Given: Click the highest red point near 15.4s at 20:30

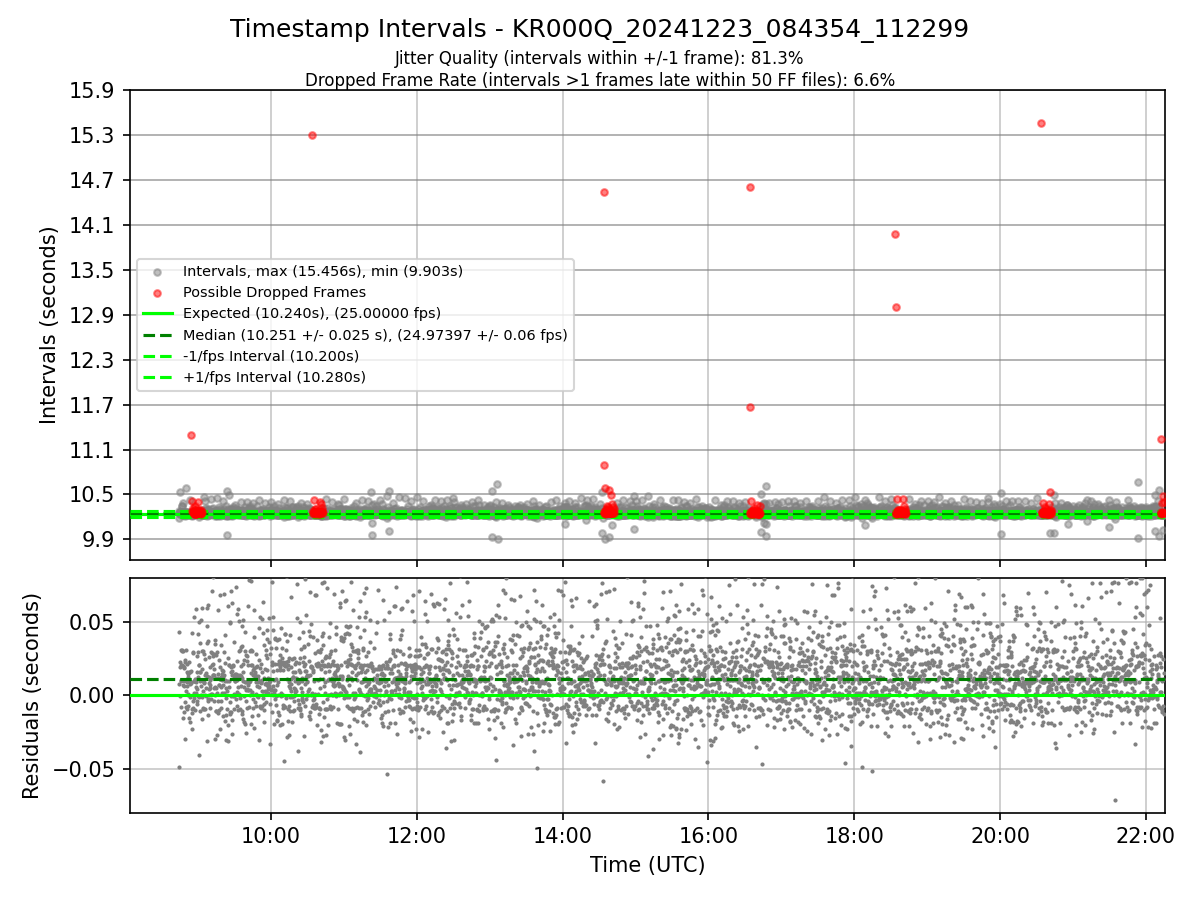Looking at the screenshot, I should pos(1041,123).
